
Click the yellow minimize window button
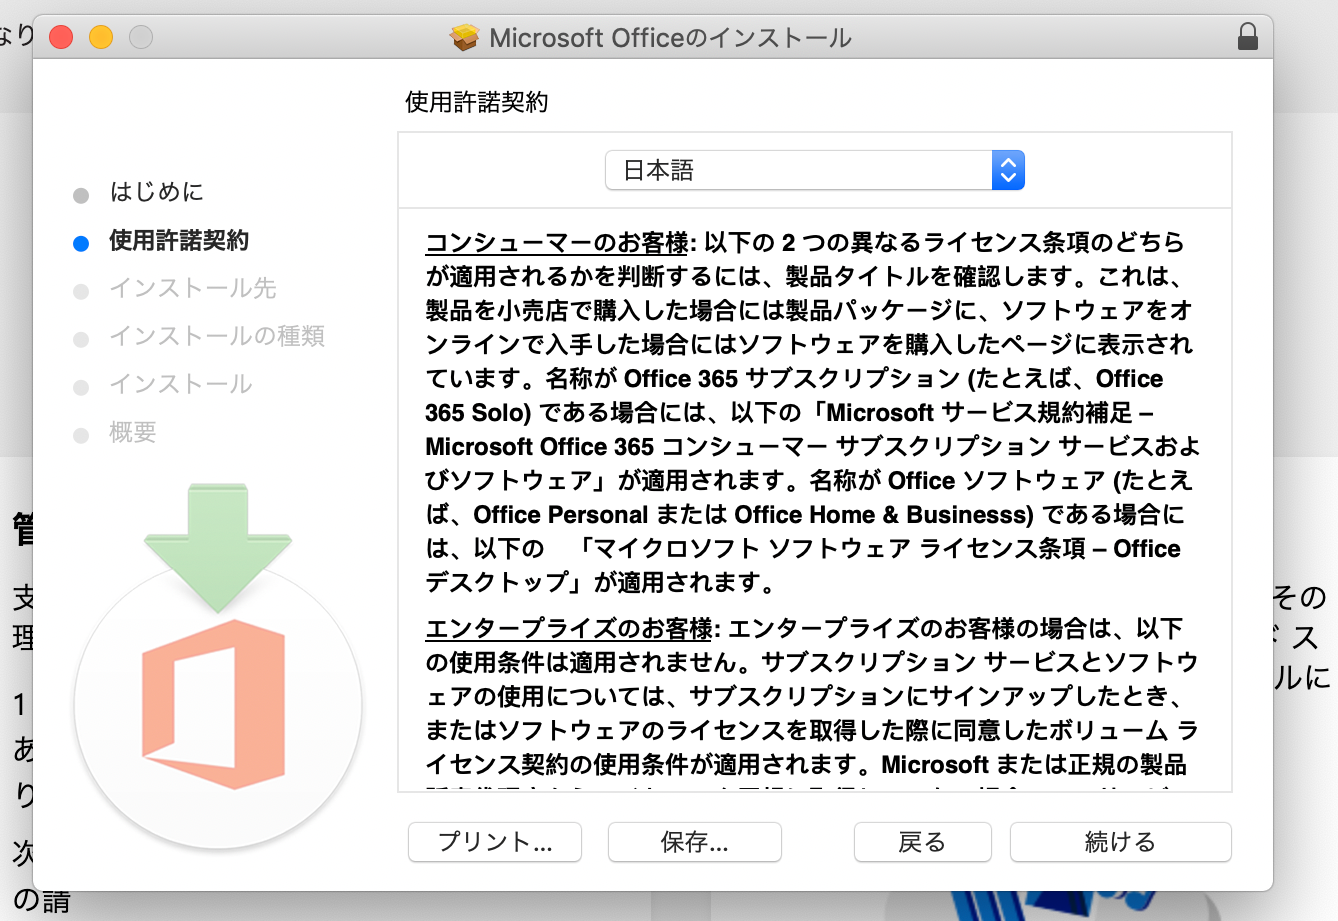(x=101, y=37)
